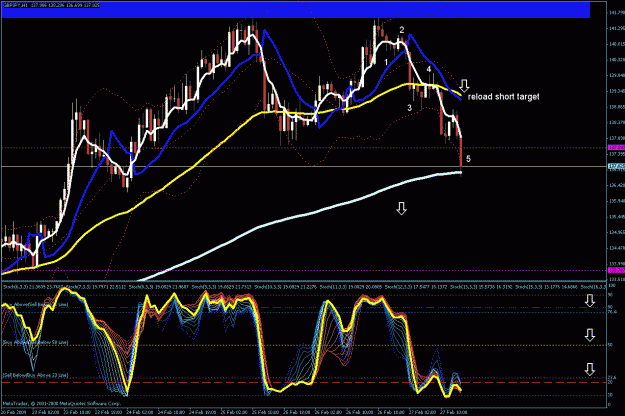This screenshot has height=416, width=625.
Task: Select the lower magenta price level tag
Action: [616, 270]
